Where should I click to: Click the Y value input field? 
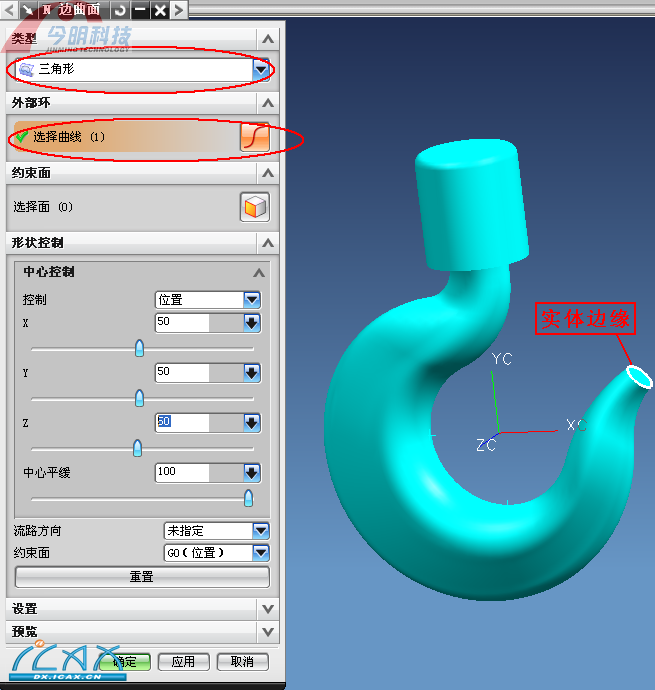[x=182, y=373]
